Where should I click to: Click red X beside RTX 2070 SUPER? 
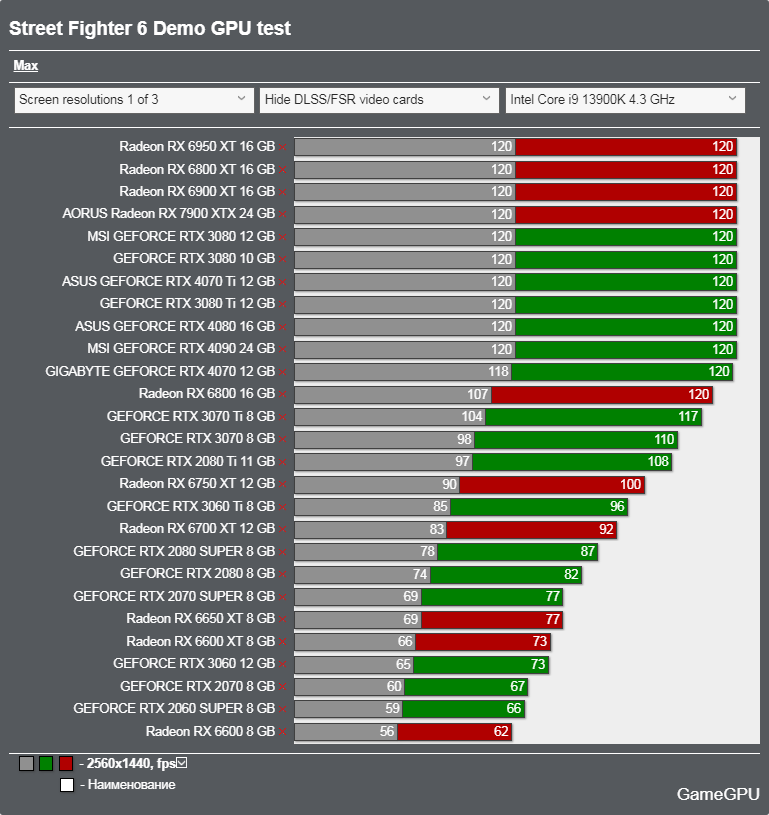[x=282, y=597]
